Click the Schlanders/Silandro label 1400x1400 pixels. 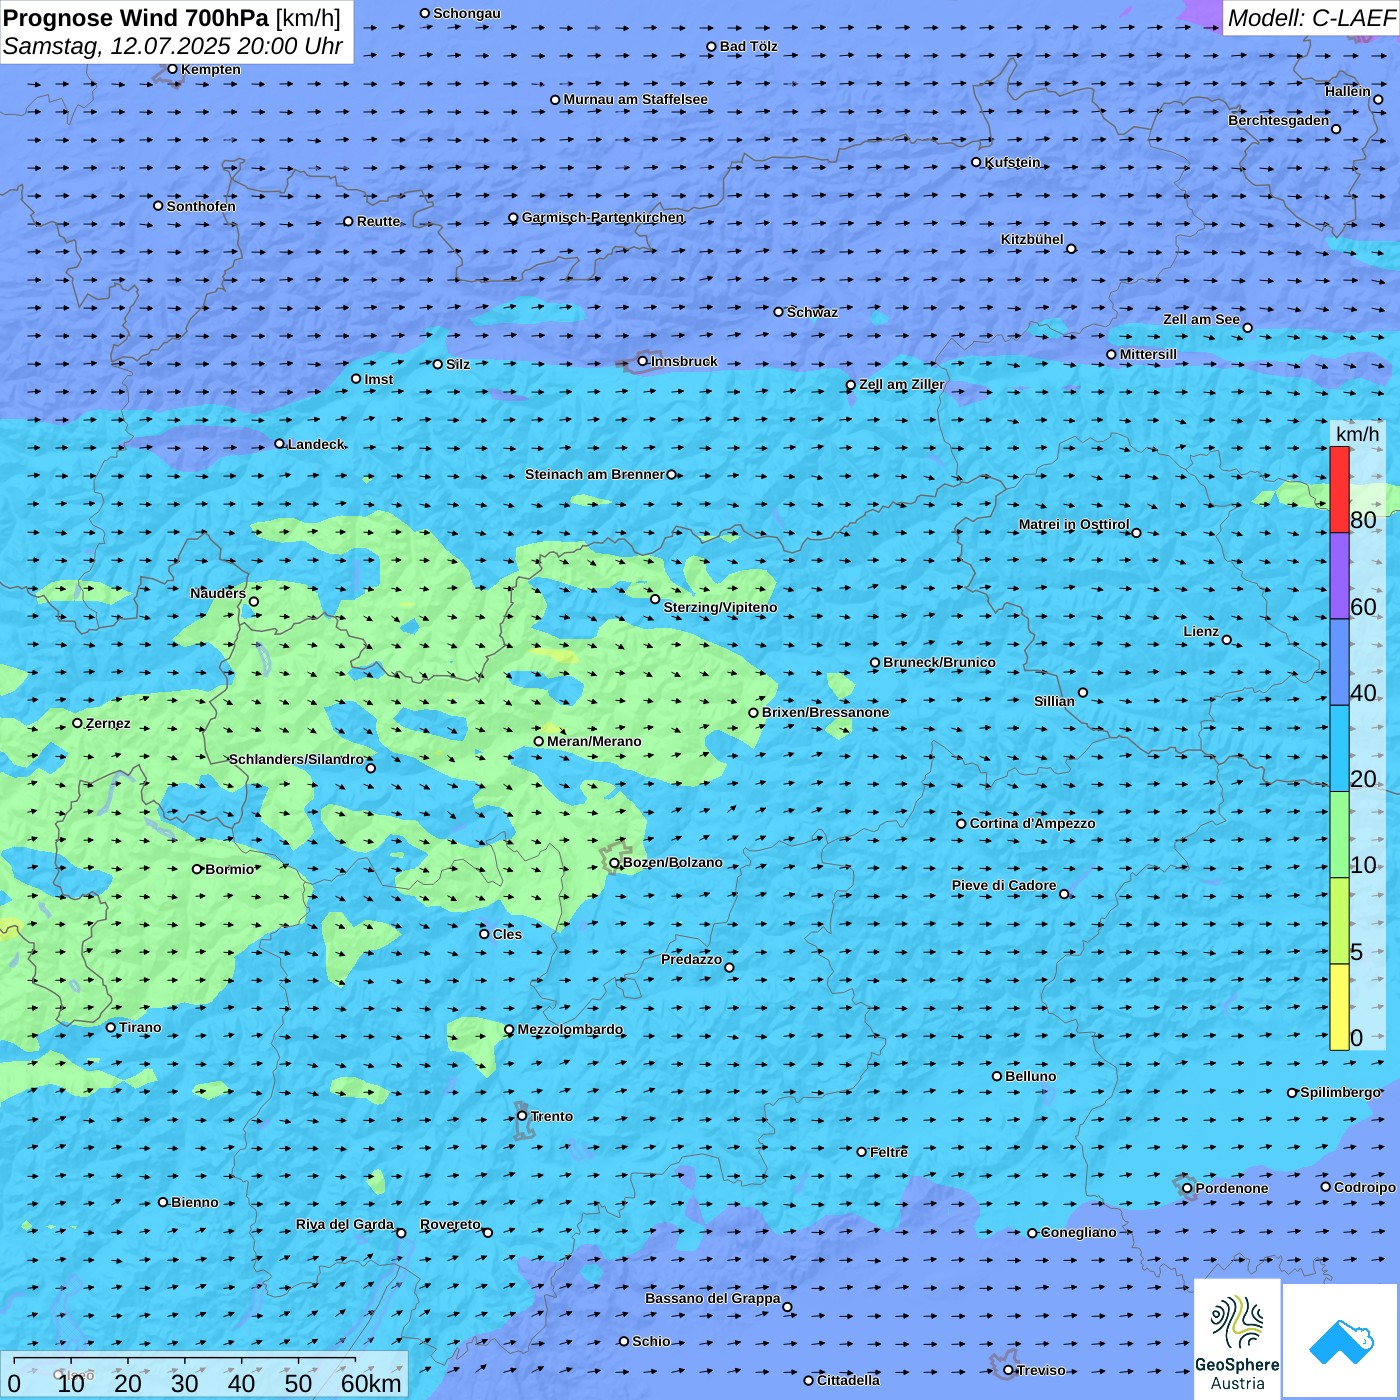(x=296, y=759)
